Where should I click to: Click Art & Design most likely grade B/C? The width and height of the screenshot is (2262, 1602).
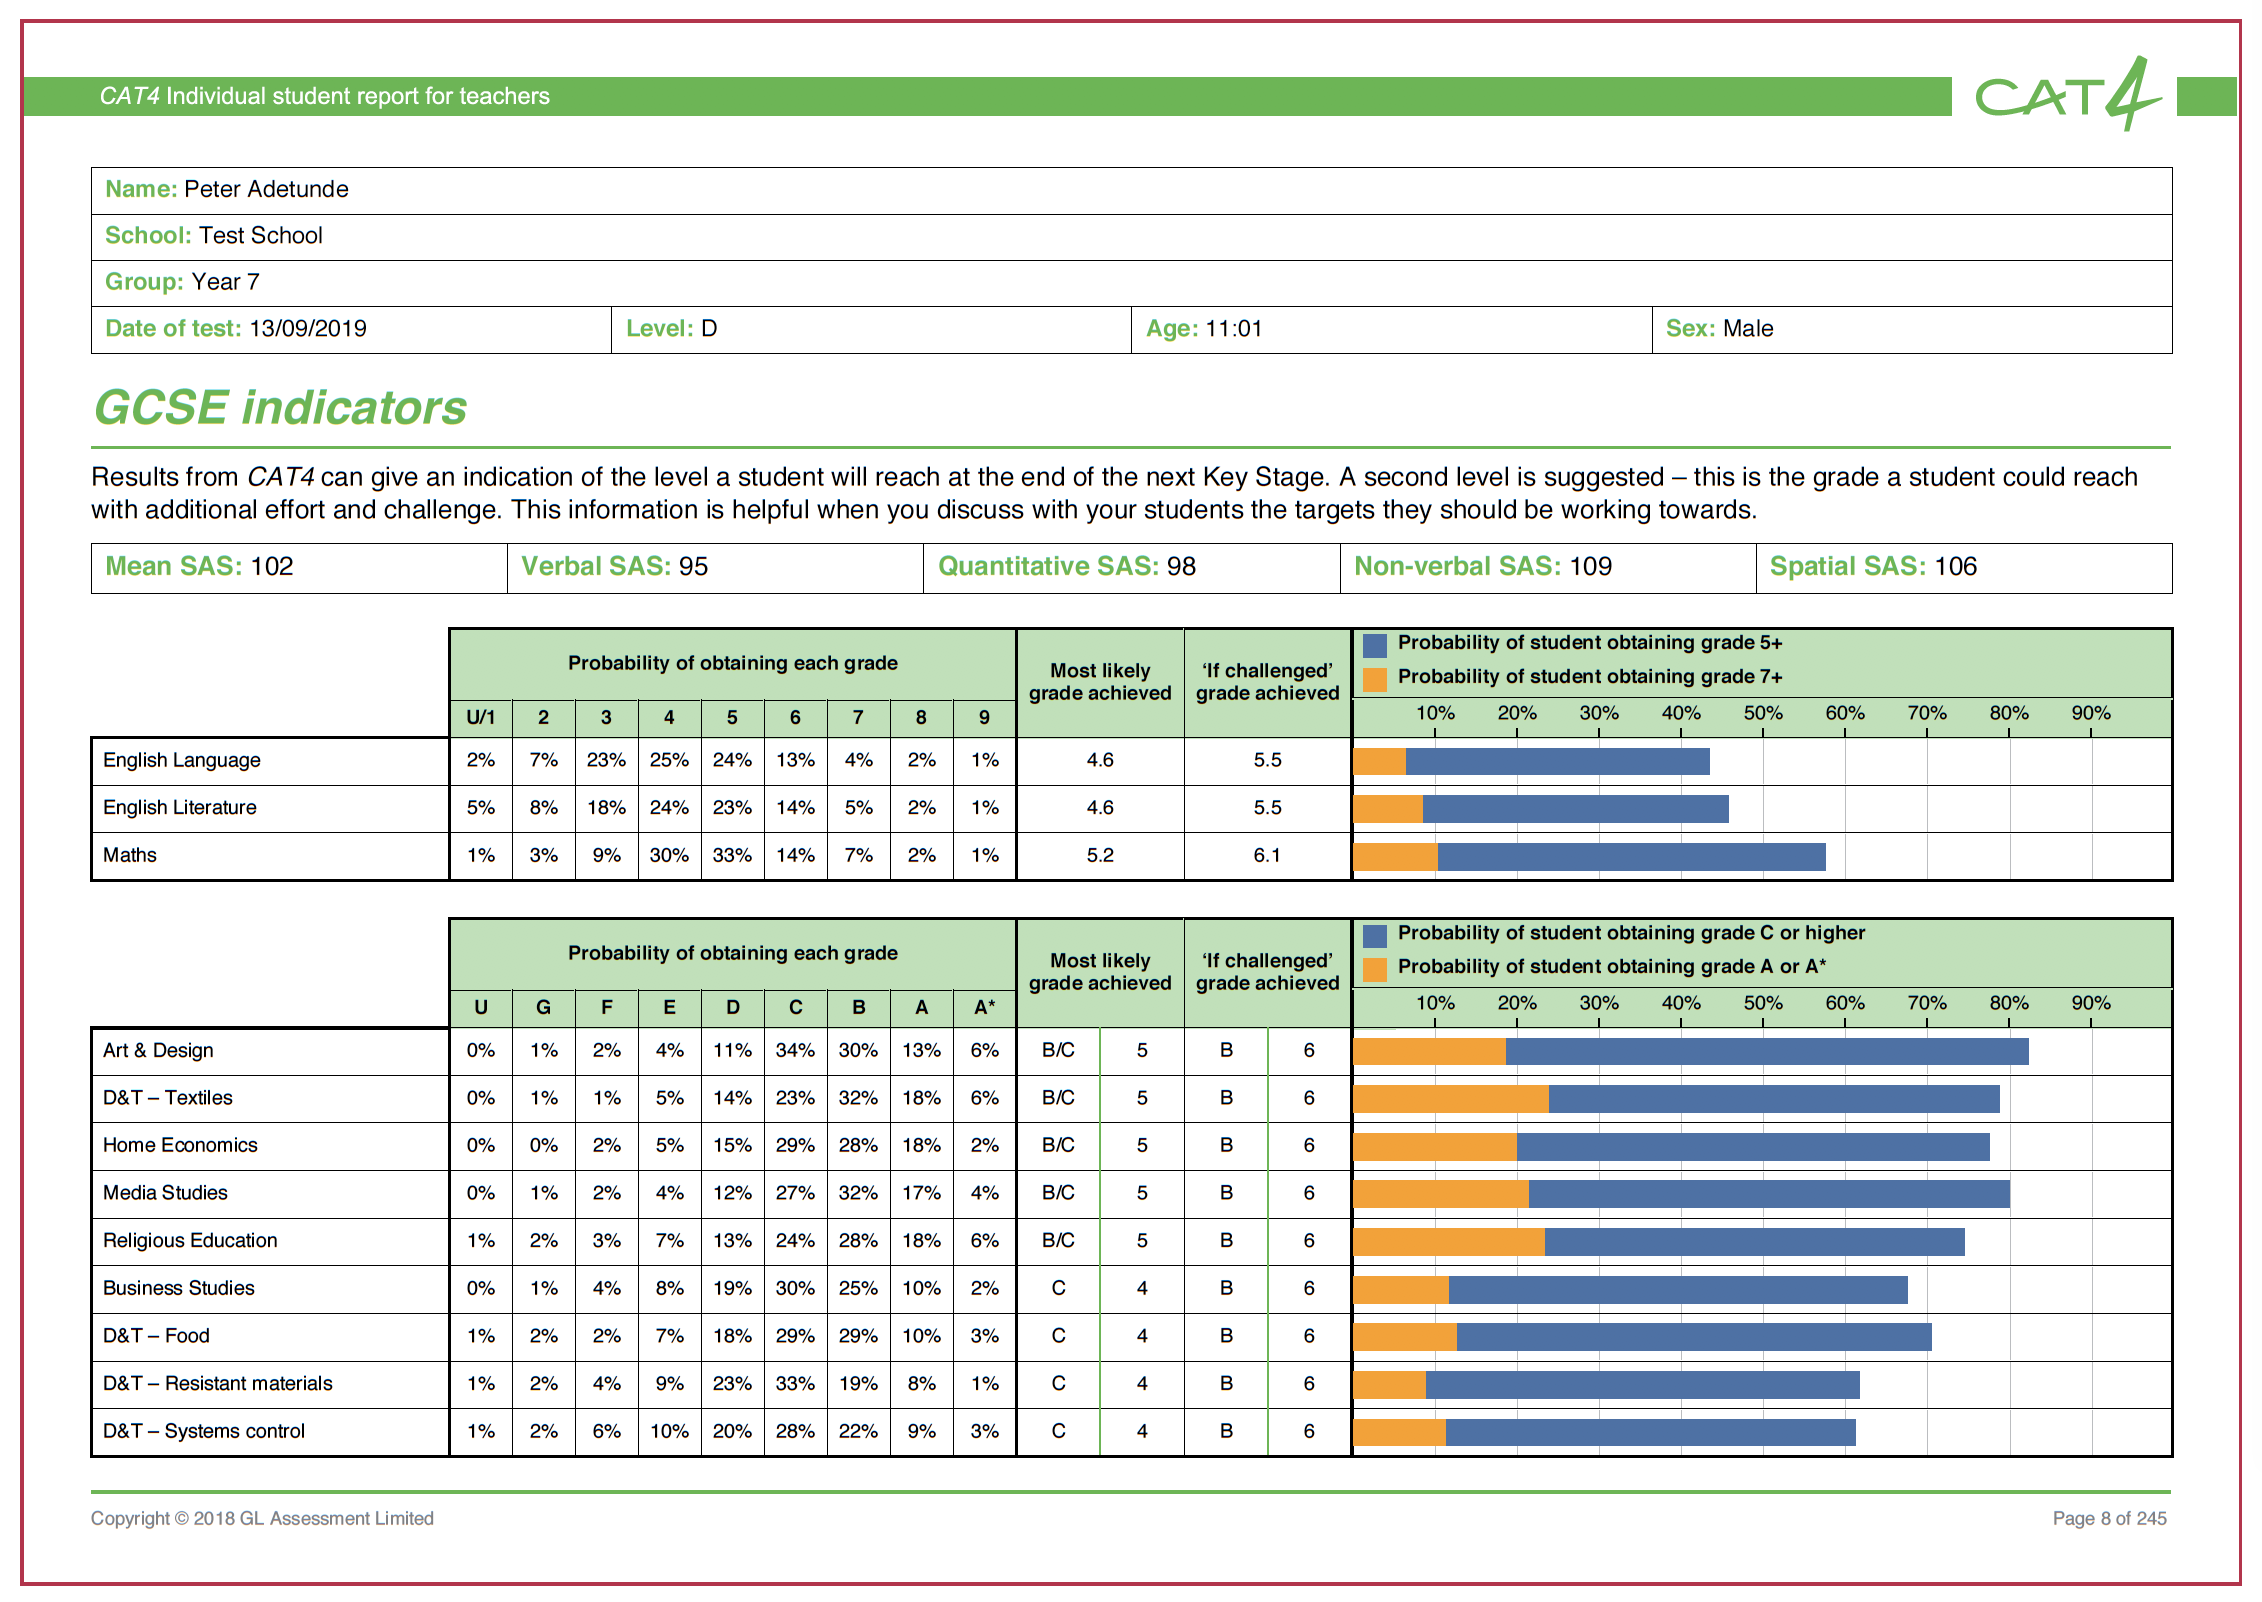[1058, 1051]
